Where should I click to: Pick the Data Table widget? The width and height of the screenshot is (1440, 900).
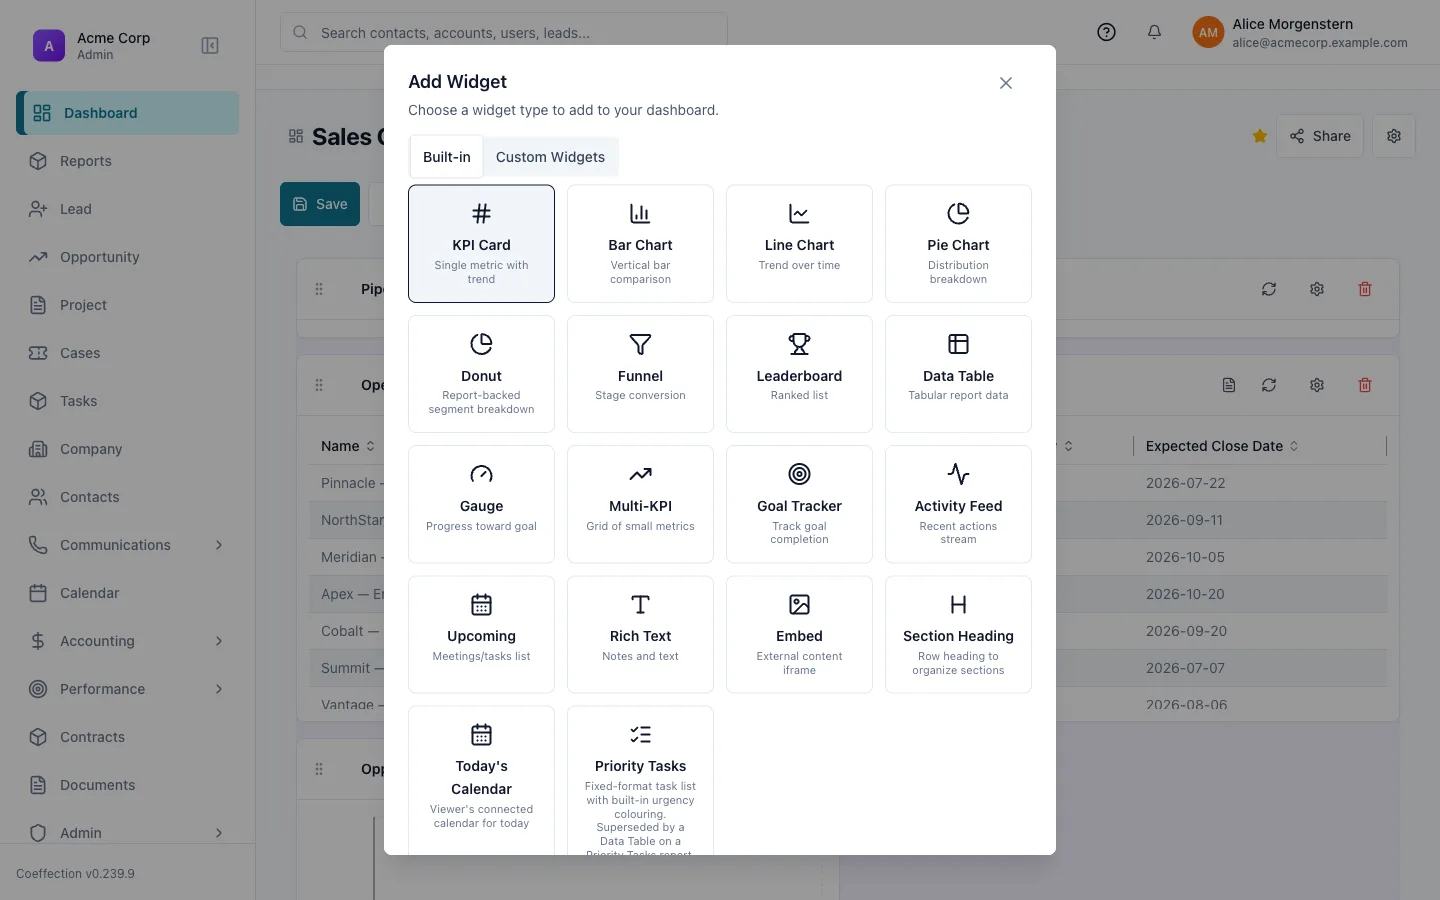pos(958,374)
